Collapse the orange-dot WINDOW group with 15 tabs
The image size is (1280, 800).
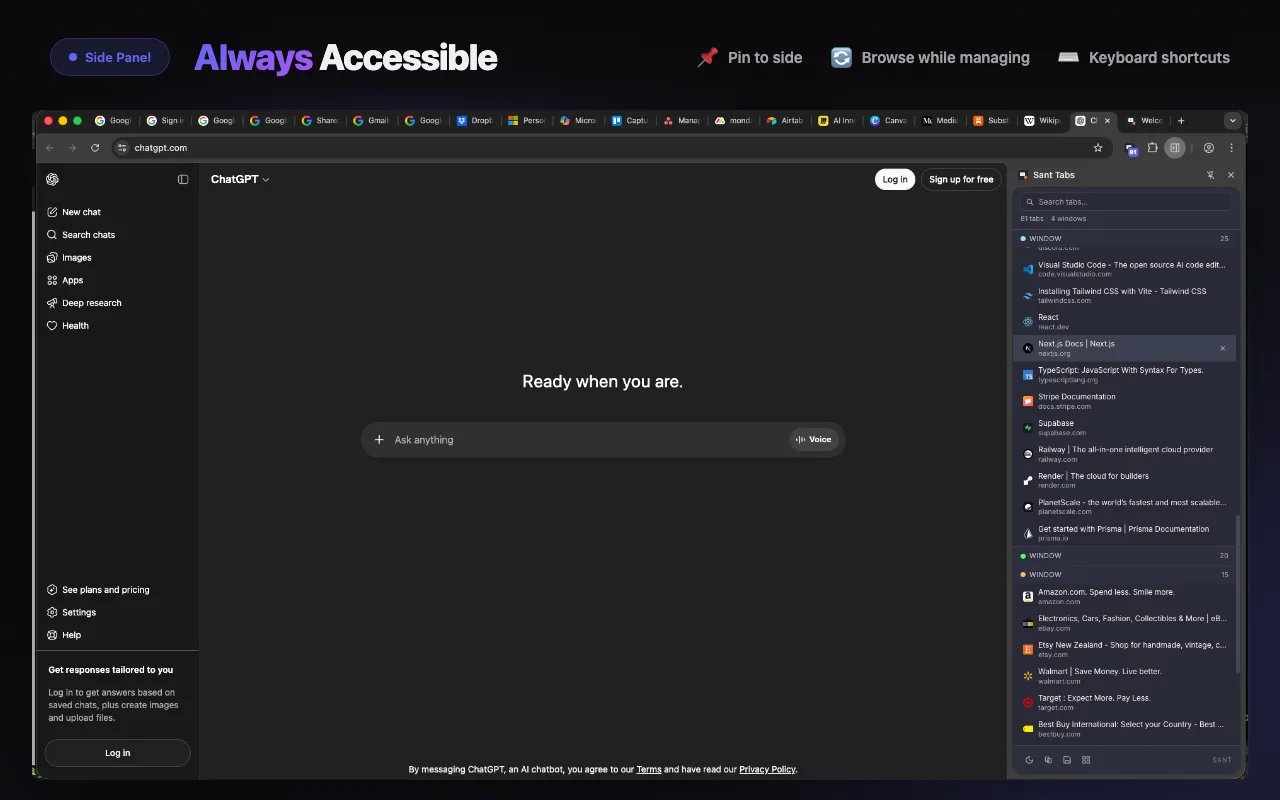point(1125,575)
